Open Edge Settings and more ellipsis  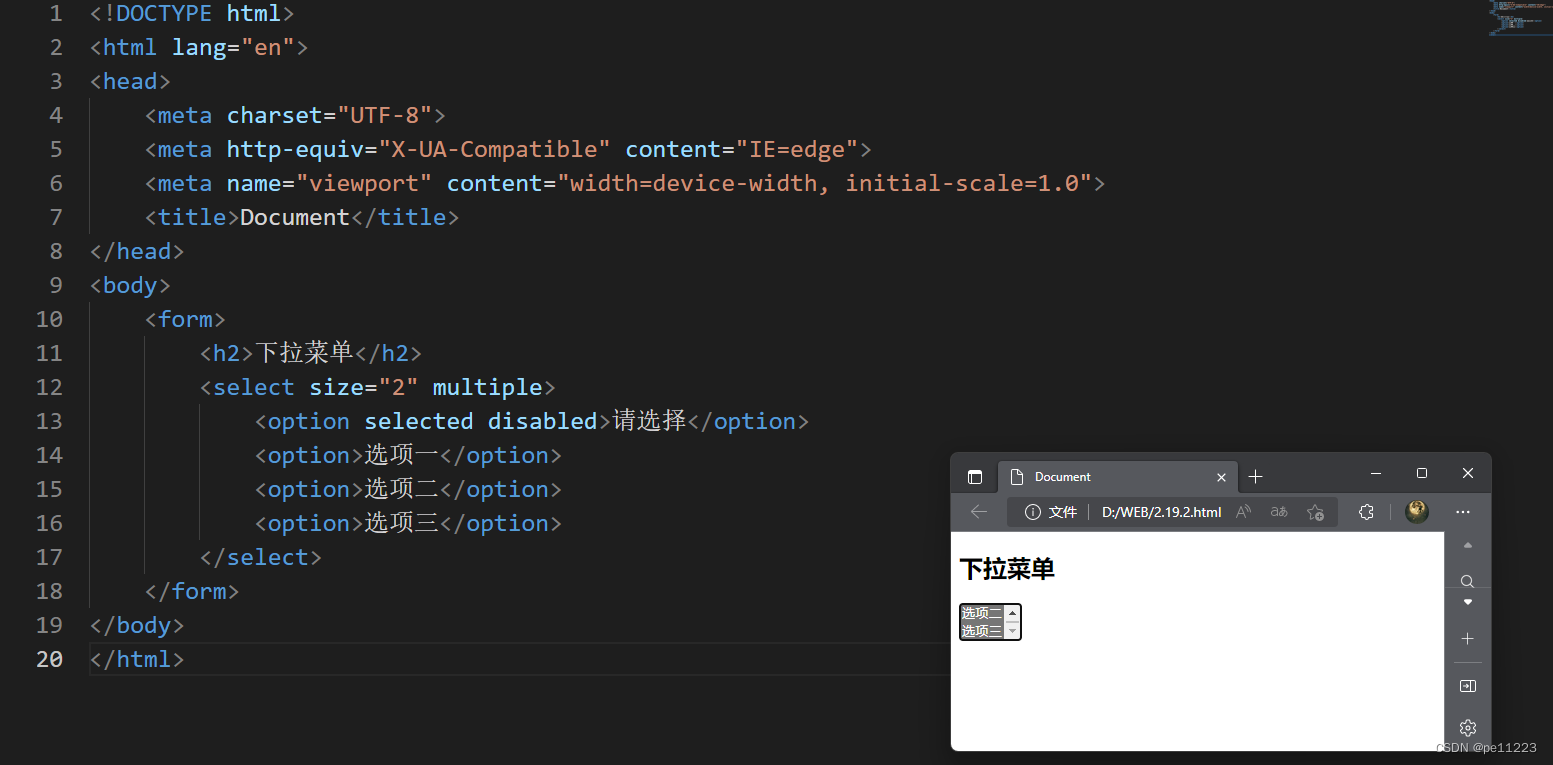pos(1463,512)
